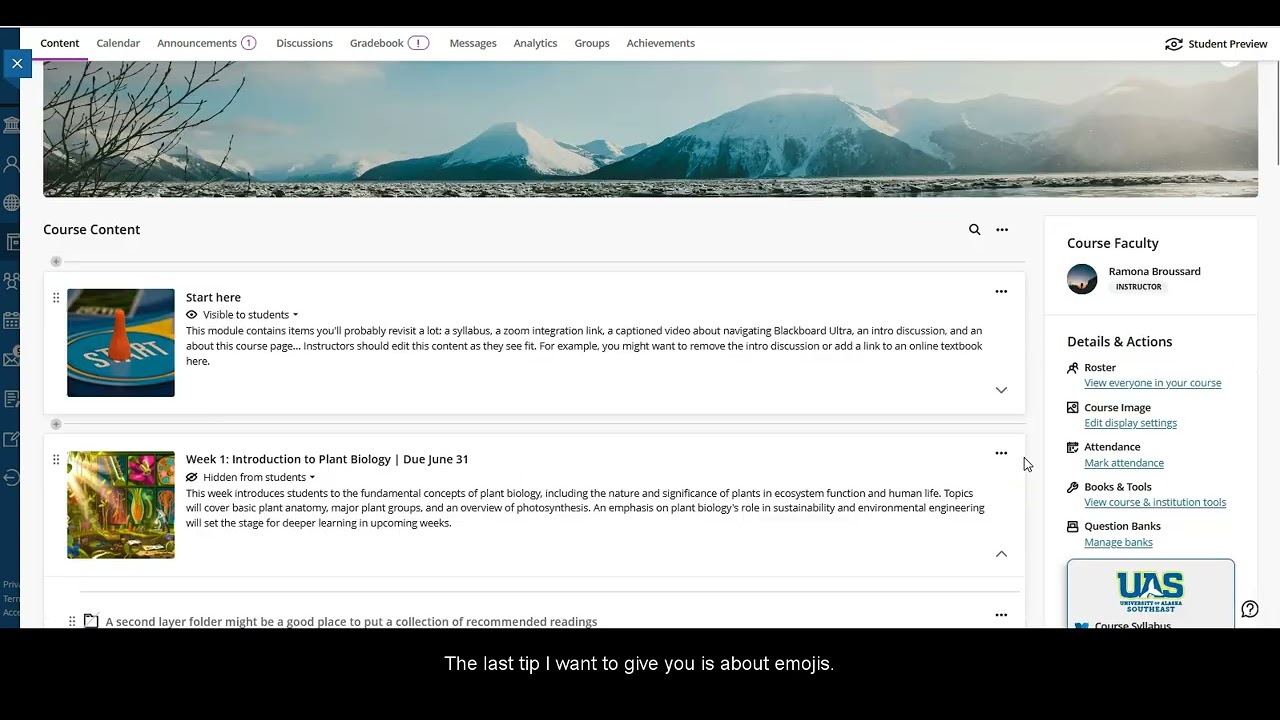Expand the Start here module chevron

tap(1001, 390)
